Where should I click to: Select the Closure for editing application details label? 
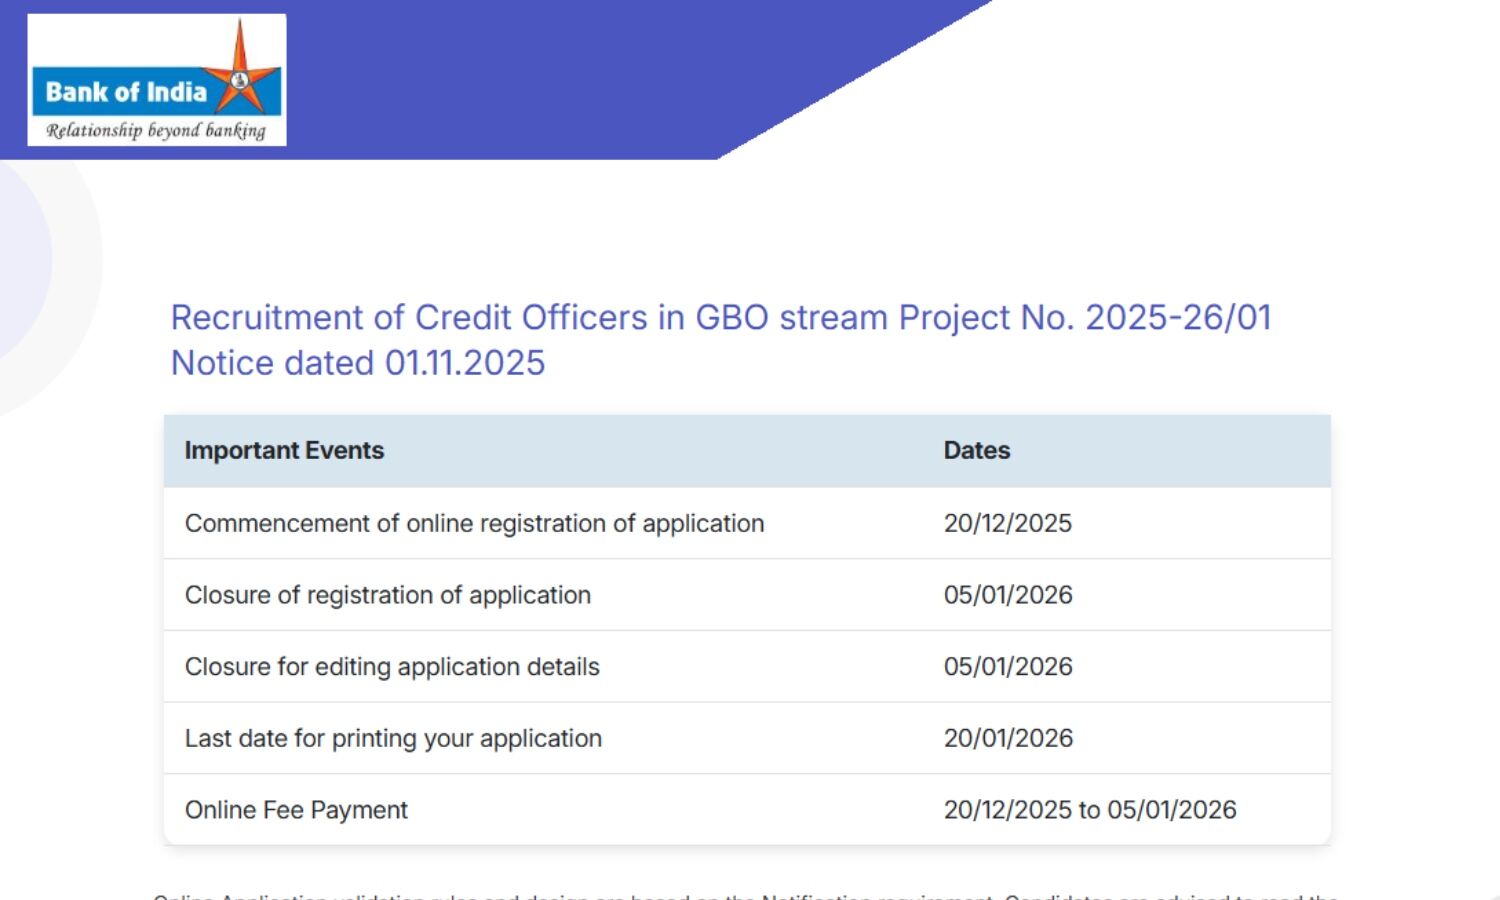(392, 667)
